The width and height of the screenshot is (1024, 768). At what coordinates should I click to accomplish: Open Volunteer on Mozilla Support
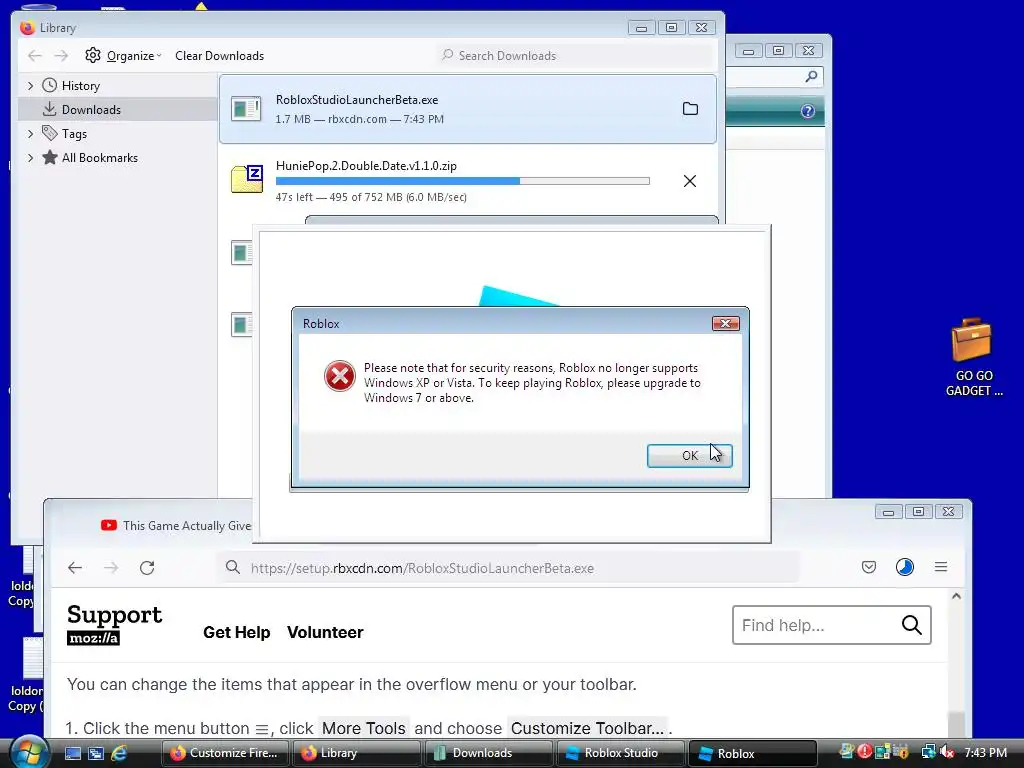point(325,632)
